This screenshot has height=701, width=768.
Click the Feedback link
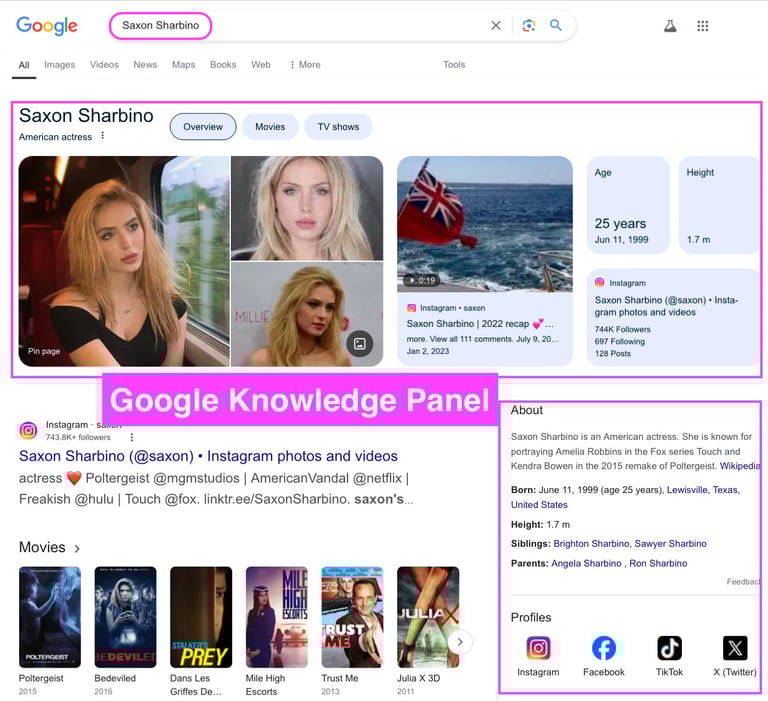pos(743,581)
